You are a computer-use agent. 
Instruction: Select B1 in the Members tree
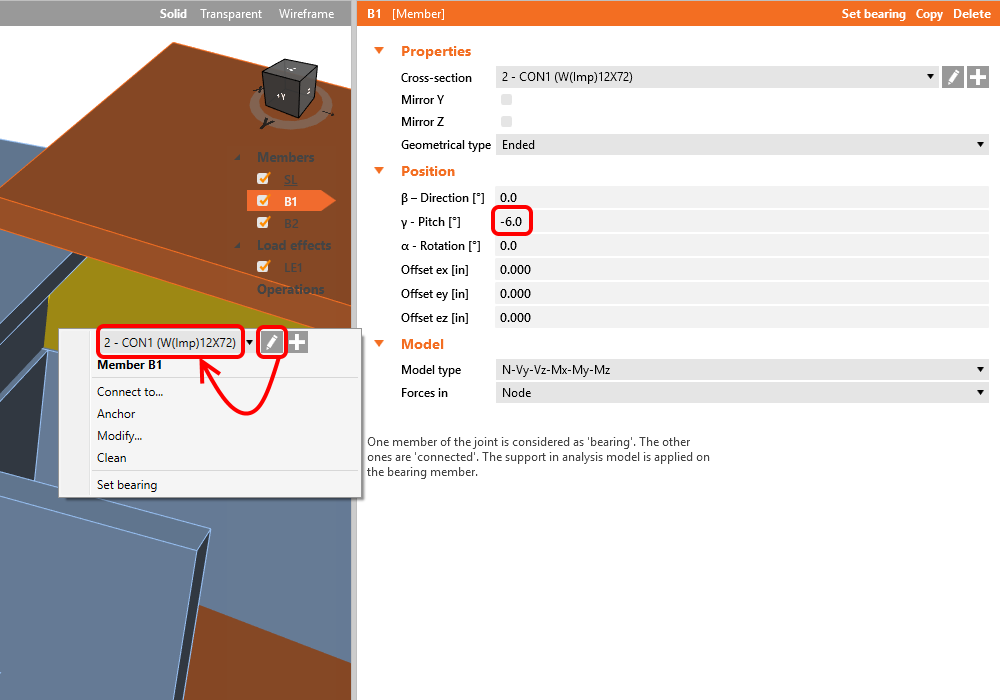coord(291,201)
